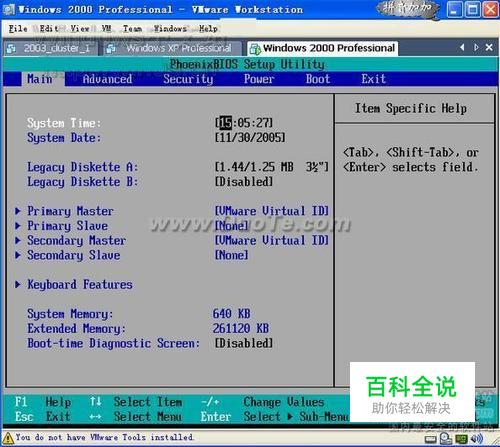The image size is (500, 447).
Task: Go to the Exit BIOS menu
Action: click(373, 79)
